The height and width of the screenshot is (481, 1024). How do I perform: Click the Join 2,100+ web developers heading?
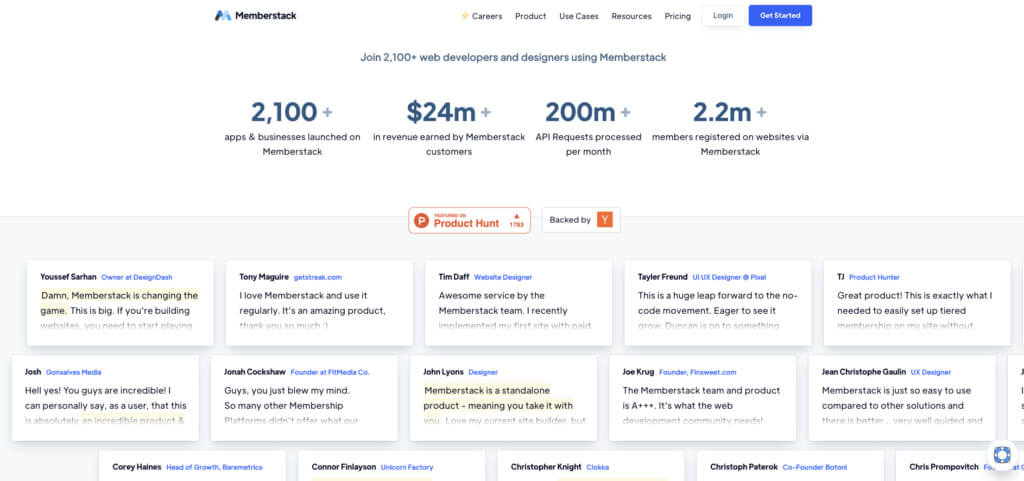pos(513,57)
